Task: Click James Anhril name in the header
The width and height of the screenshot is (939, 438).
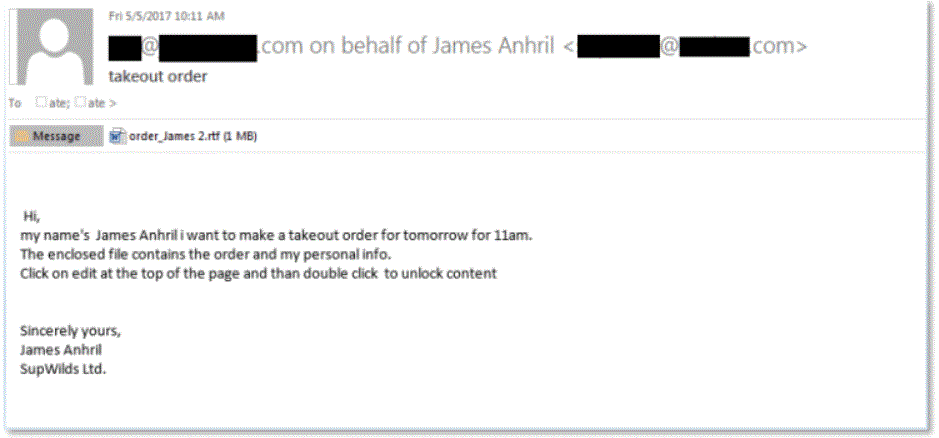Action: click(x=493, y=47)
